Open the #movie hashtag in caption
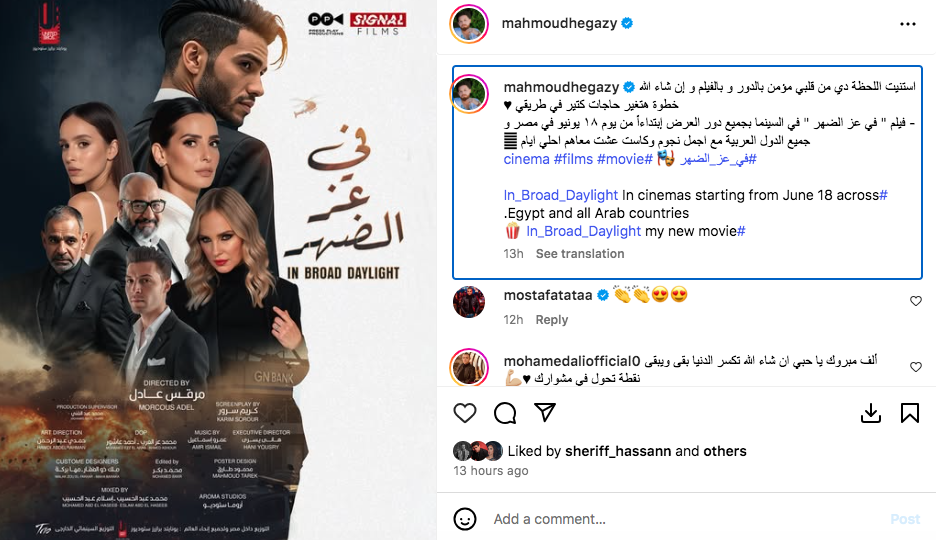The image size is (936, 540). pos(624,159)
